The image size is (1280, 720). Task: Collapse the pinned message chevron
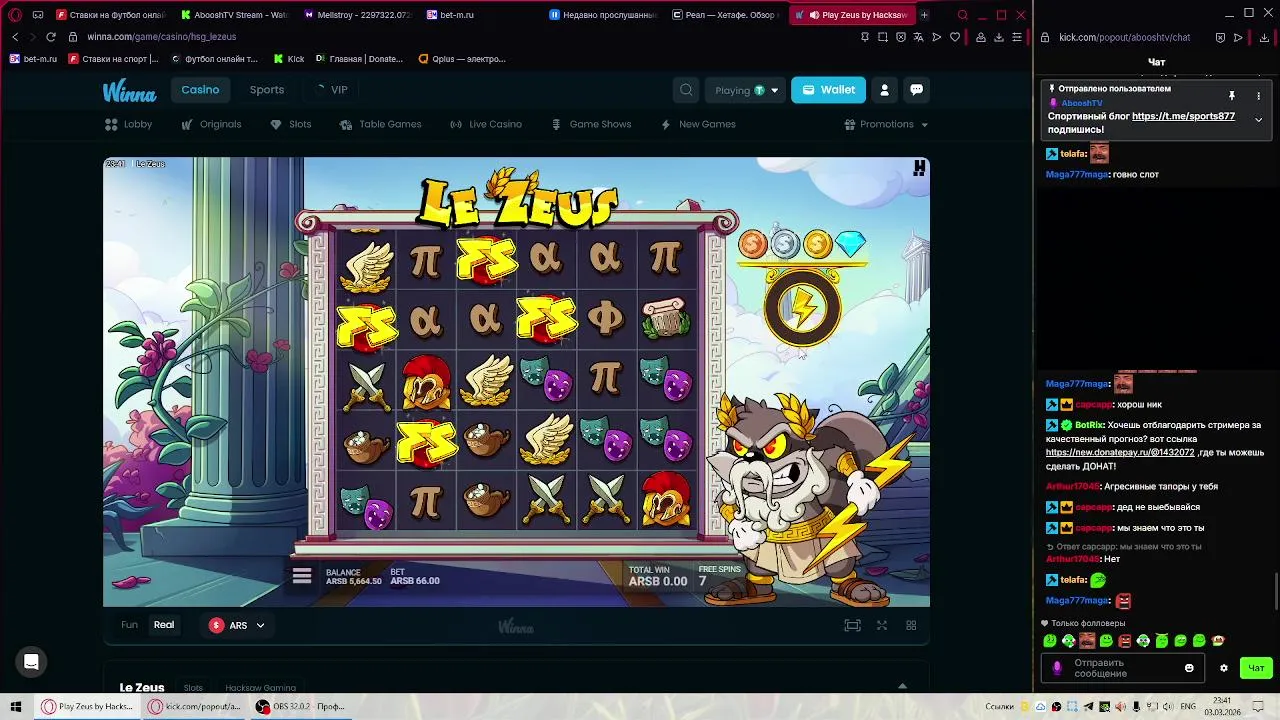tap(1258, 119)
